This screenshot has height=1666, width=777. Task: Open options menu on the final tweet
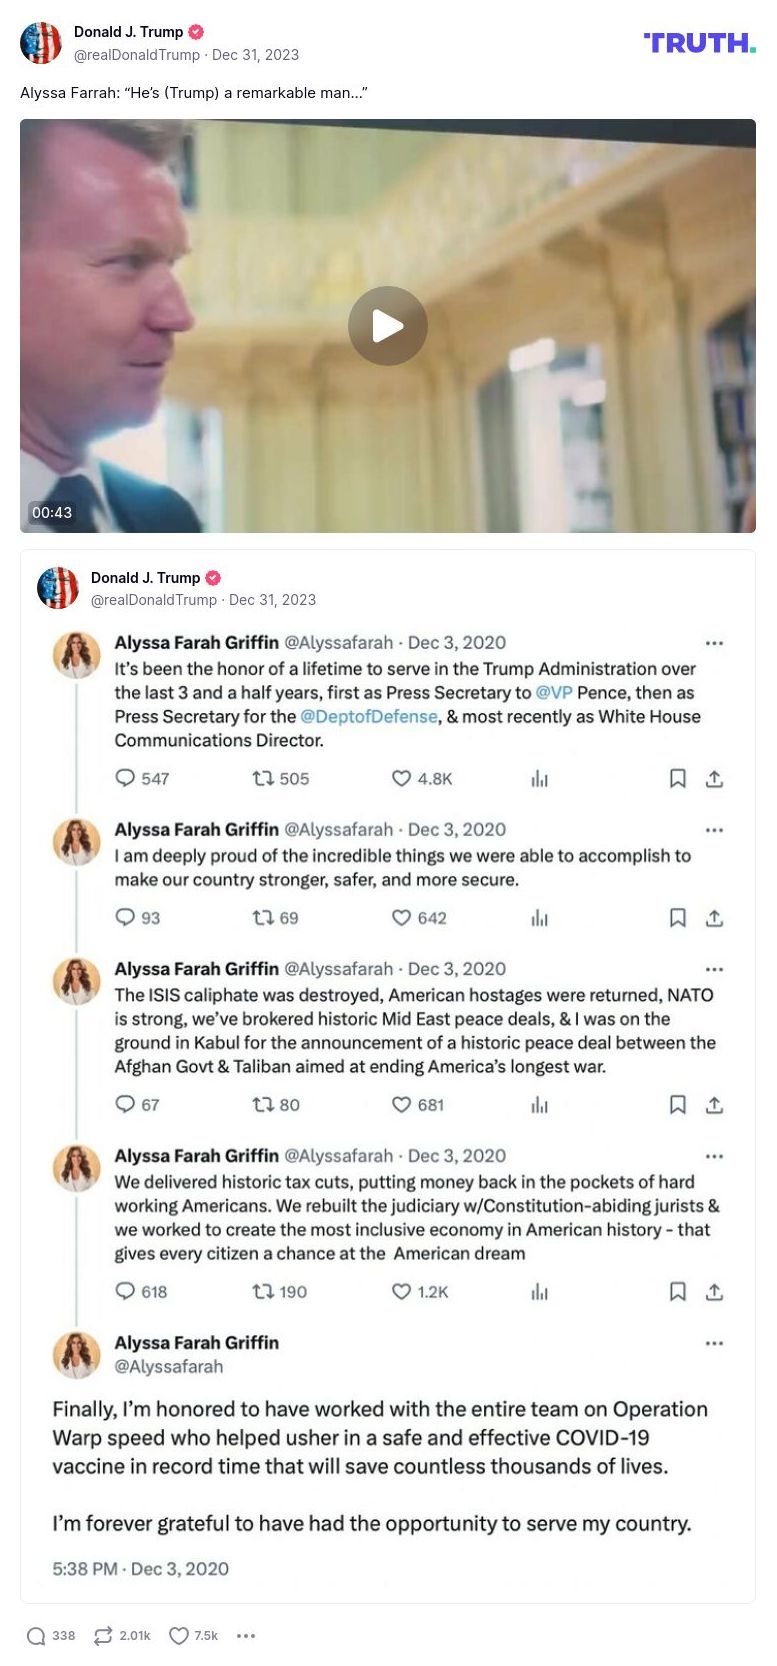714,1343
